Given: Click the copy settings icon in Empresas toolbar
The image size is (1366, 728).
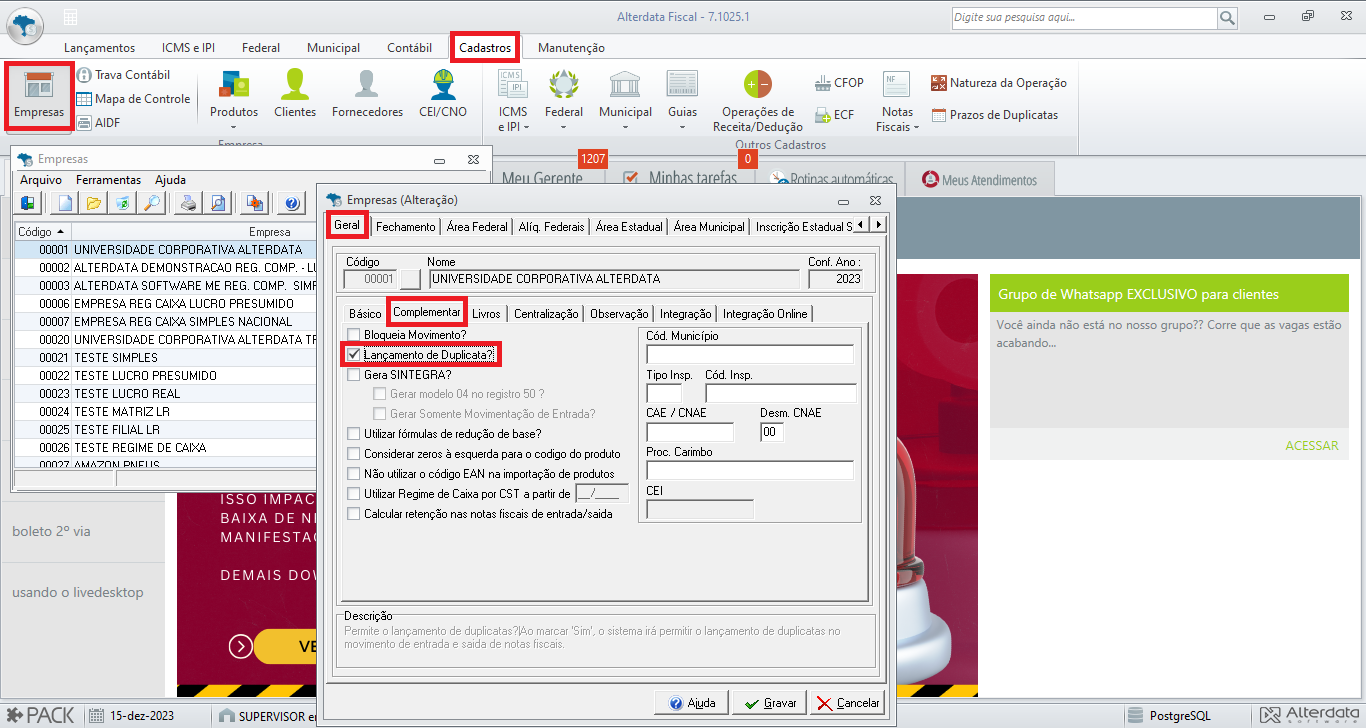Looking at the screenshot, I should (x=255, y=203).
